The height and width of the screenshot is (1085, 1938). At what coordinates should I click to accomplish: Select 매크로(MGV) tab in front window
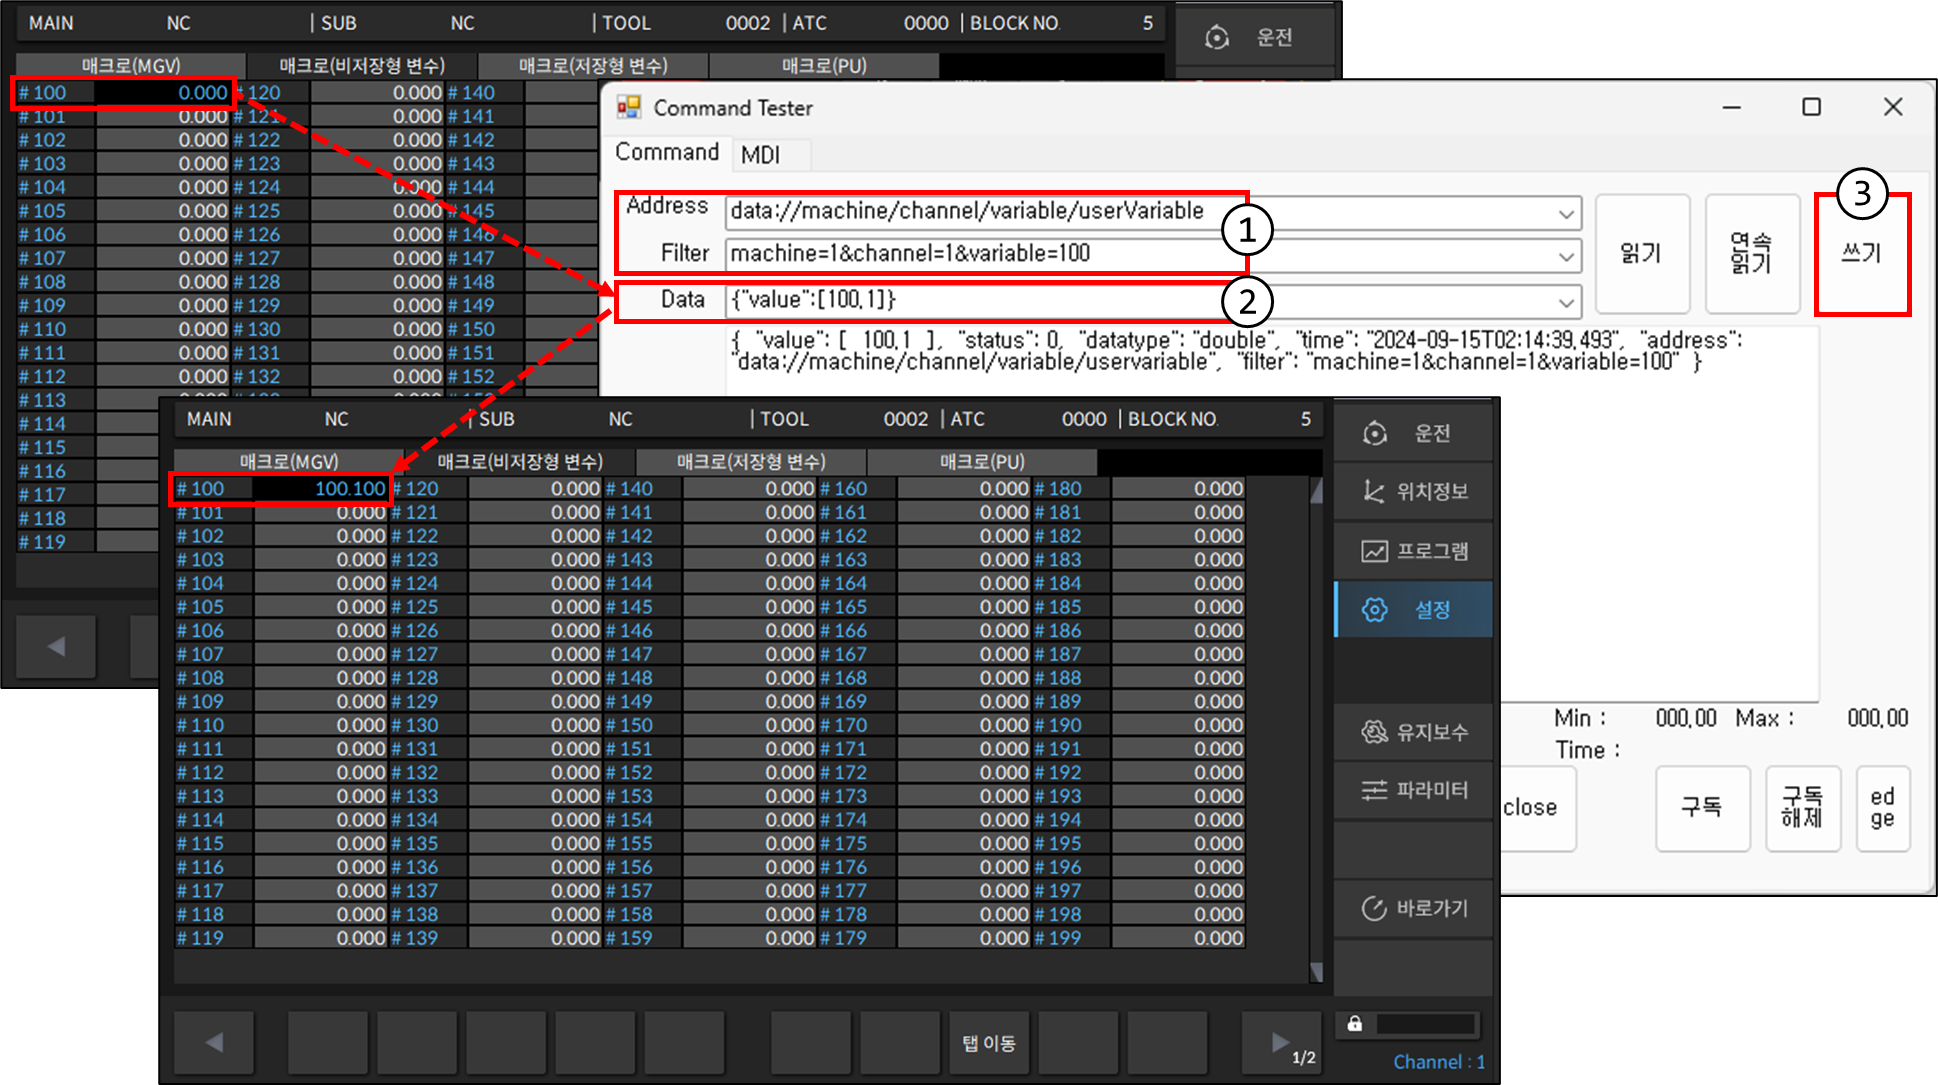click(x=289, y=461)
